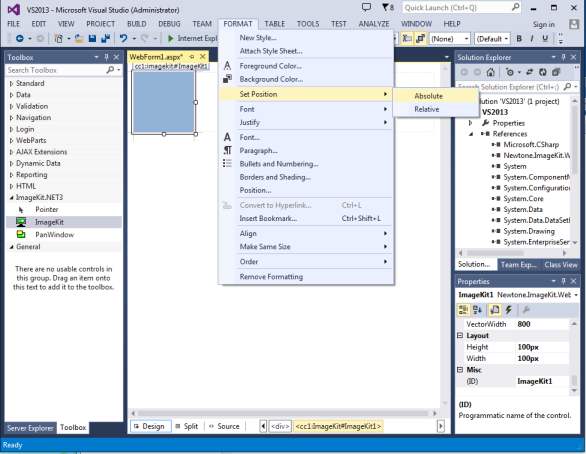Click the Navigate Backward toolbar icon

pyautogui.click(x=20, y=38)
